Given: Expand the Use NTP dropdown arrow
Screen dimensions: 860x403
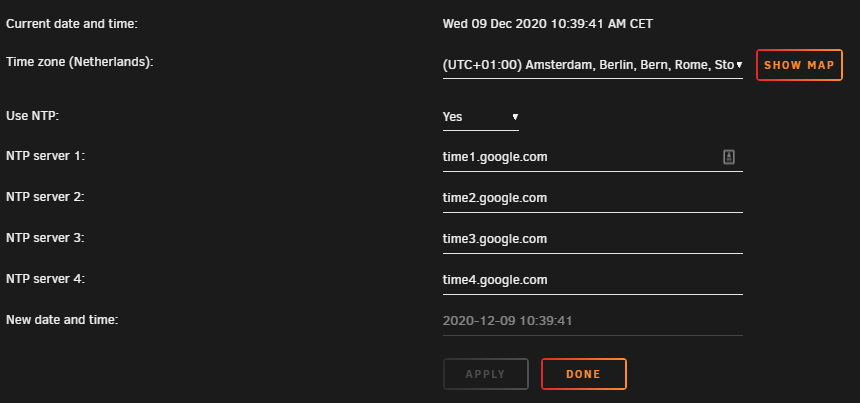Looking at the screenshot, I should 515,117.
